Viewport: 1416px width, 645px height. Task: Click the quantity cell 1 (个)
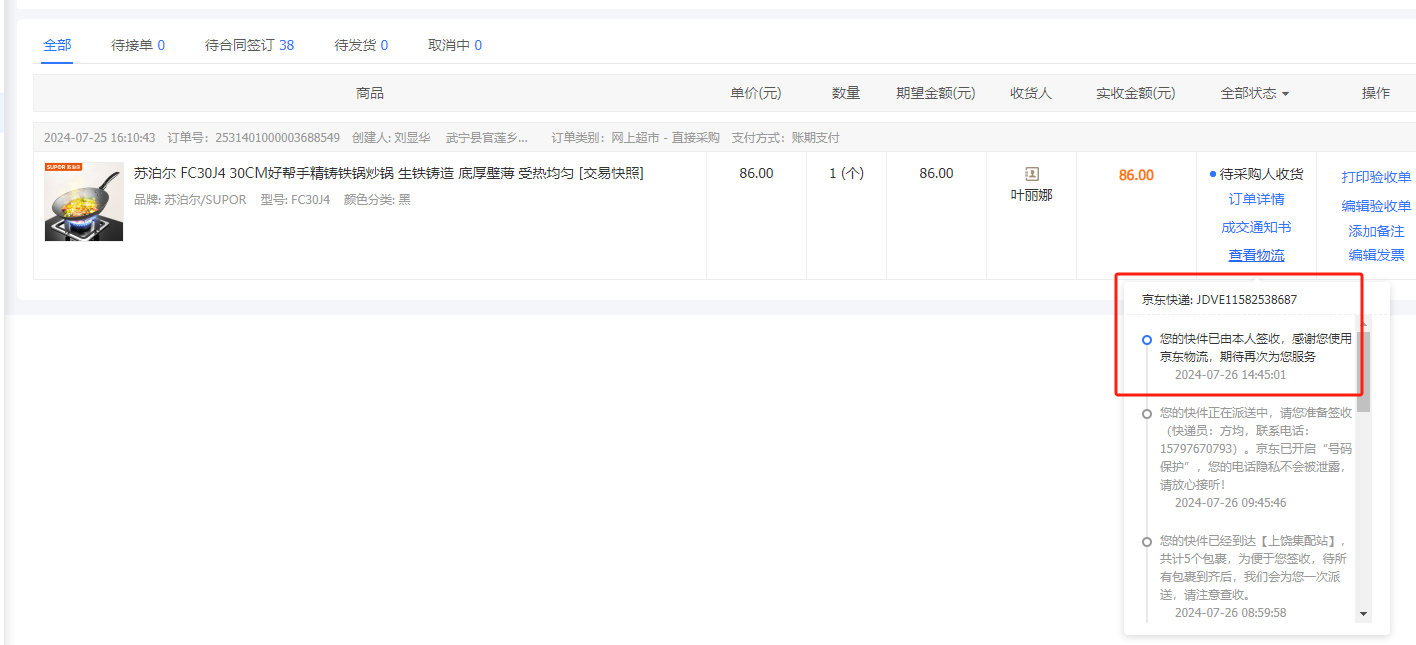[846, 173]
